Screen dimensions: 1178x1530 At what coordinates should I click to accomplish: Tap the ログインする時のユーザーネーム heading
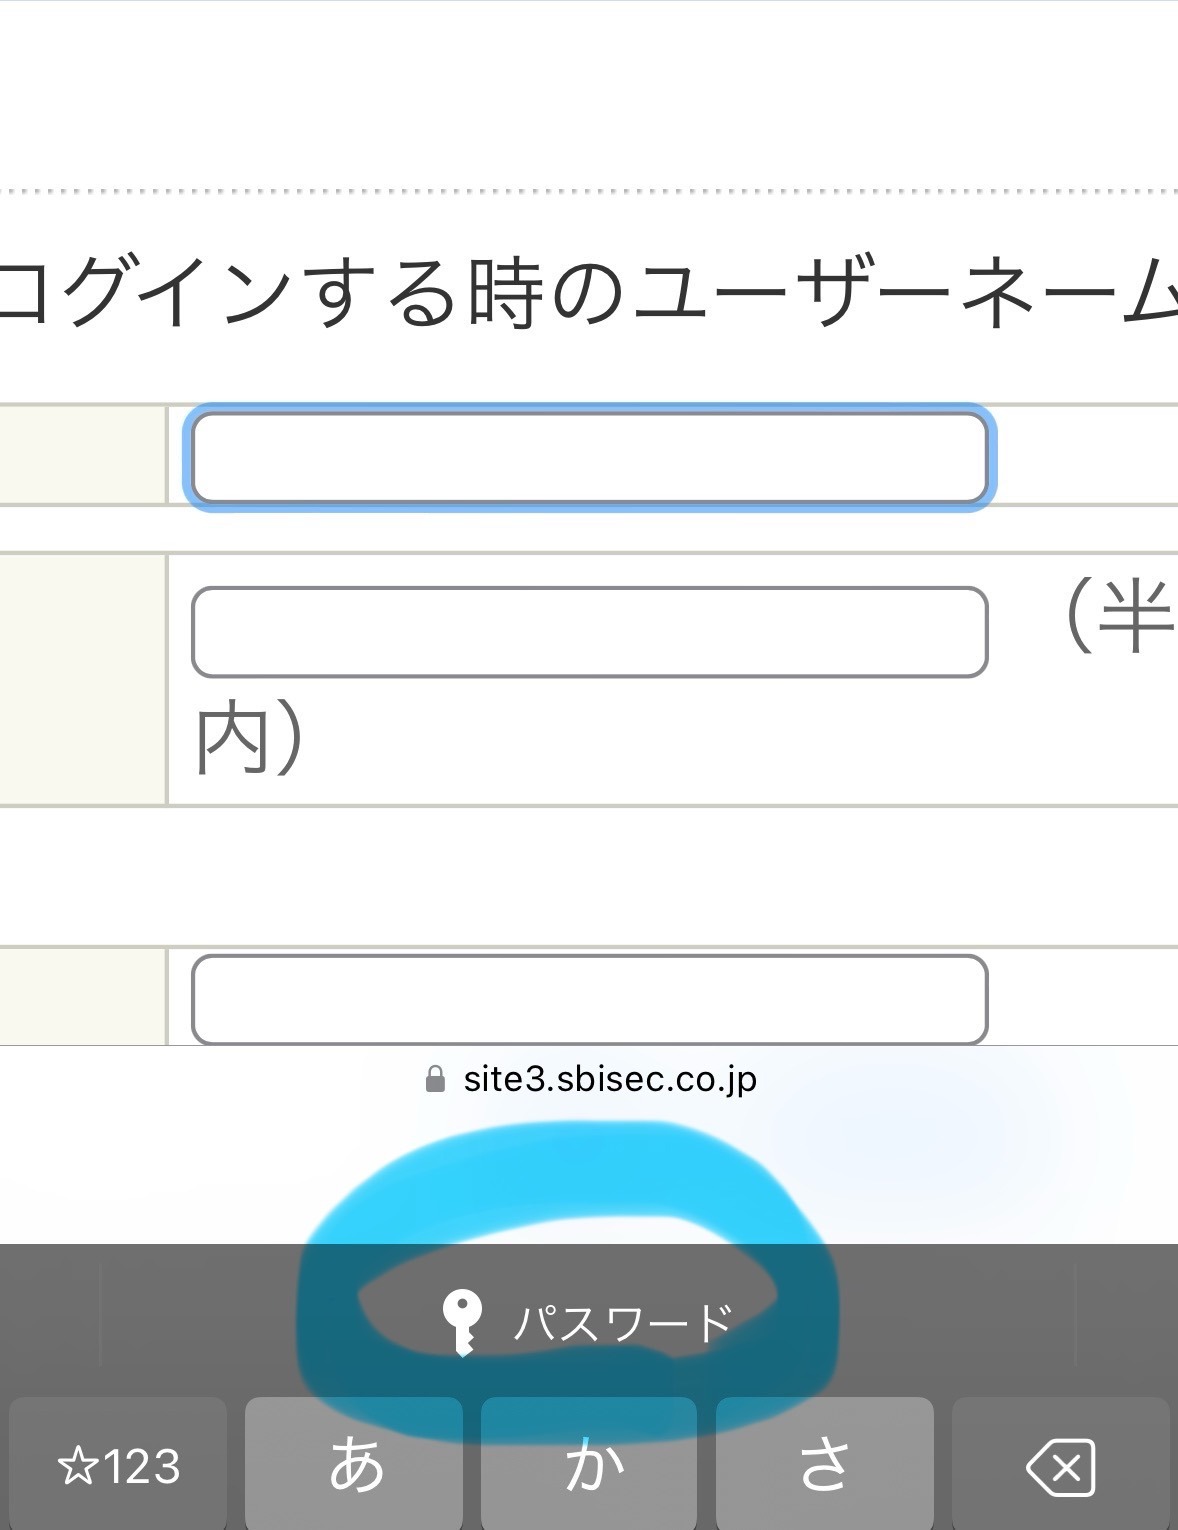tap(589, 293)
